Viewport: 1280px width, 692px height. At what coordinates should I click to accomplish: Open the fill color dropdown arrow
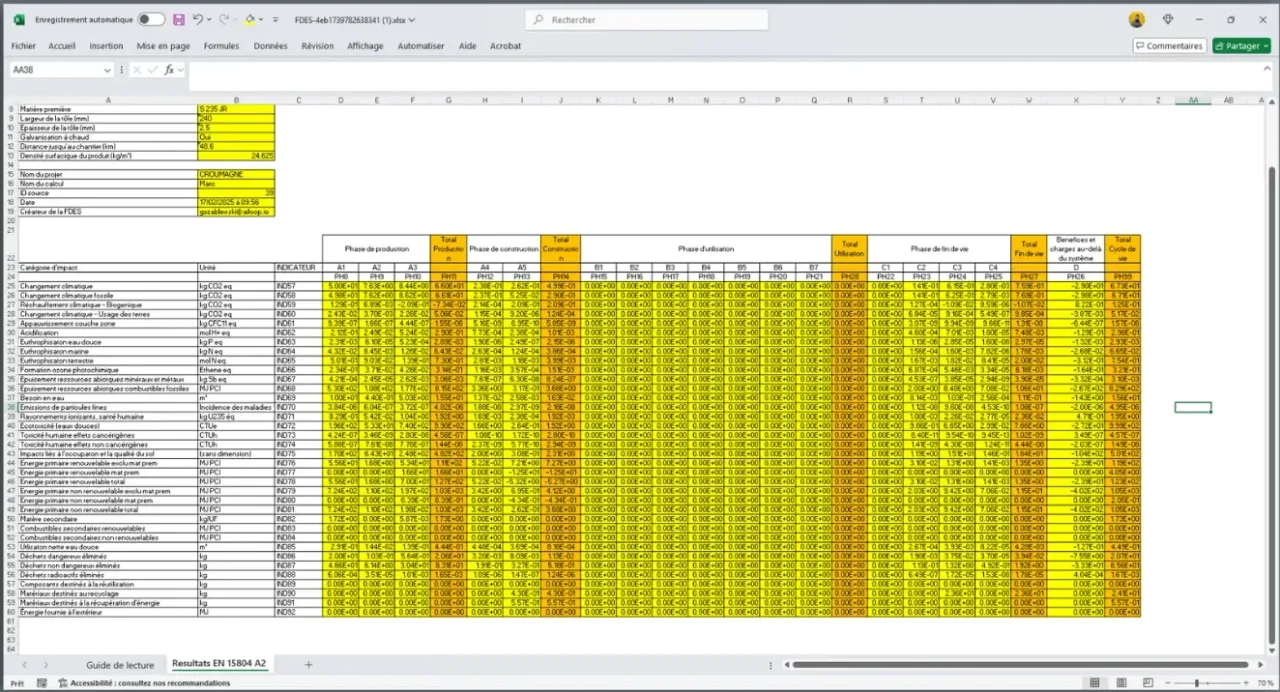[262, 20]
